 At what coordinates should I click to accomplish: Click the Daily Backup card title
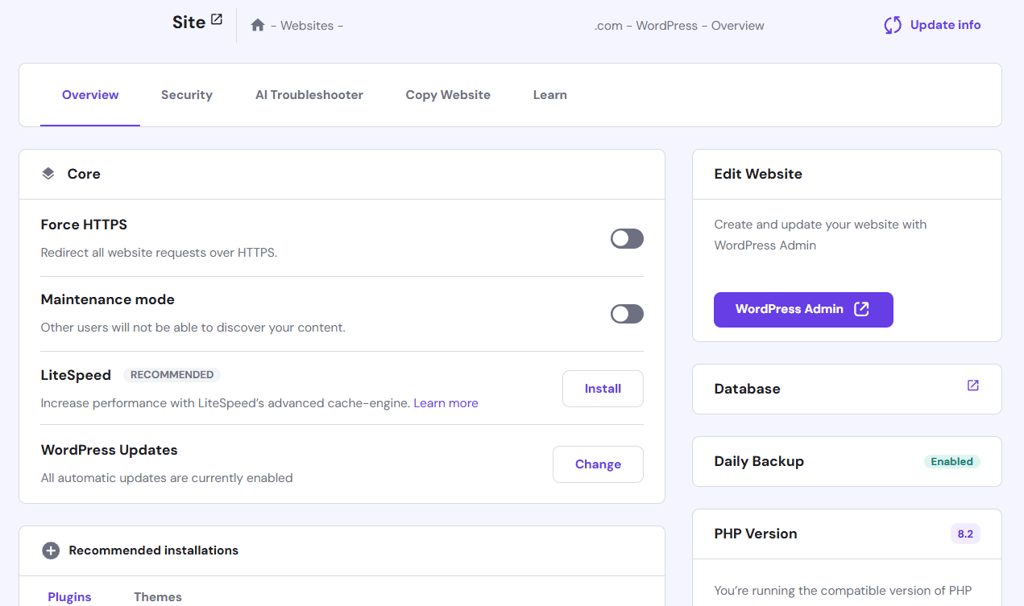pyautogui.click(x=759, y=461)
